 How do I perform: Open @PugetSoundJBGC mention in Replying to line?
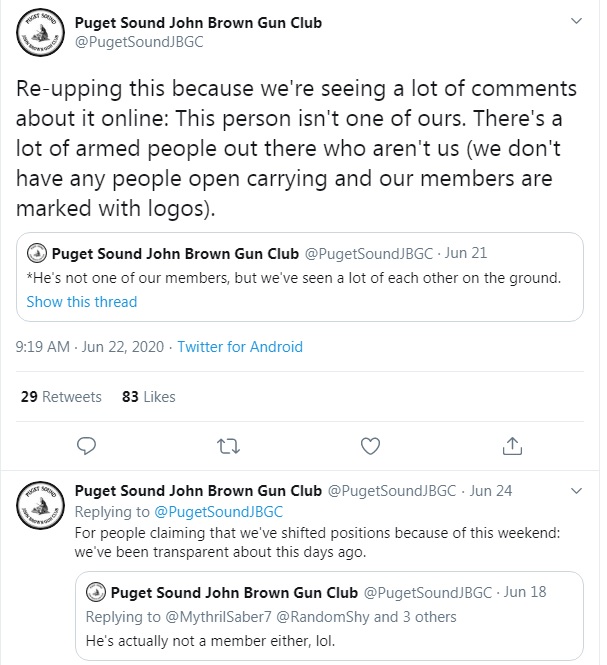point(218,511)
